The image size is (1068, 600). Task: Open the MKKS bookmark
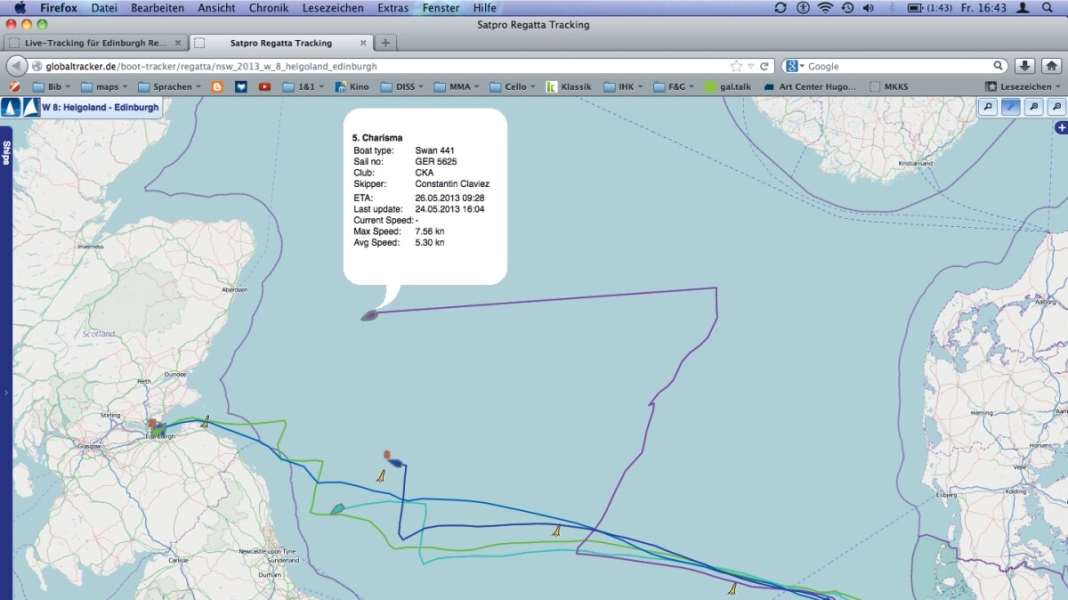889,86
